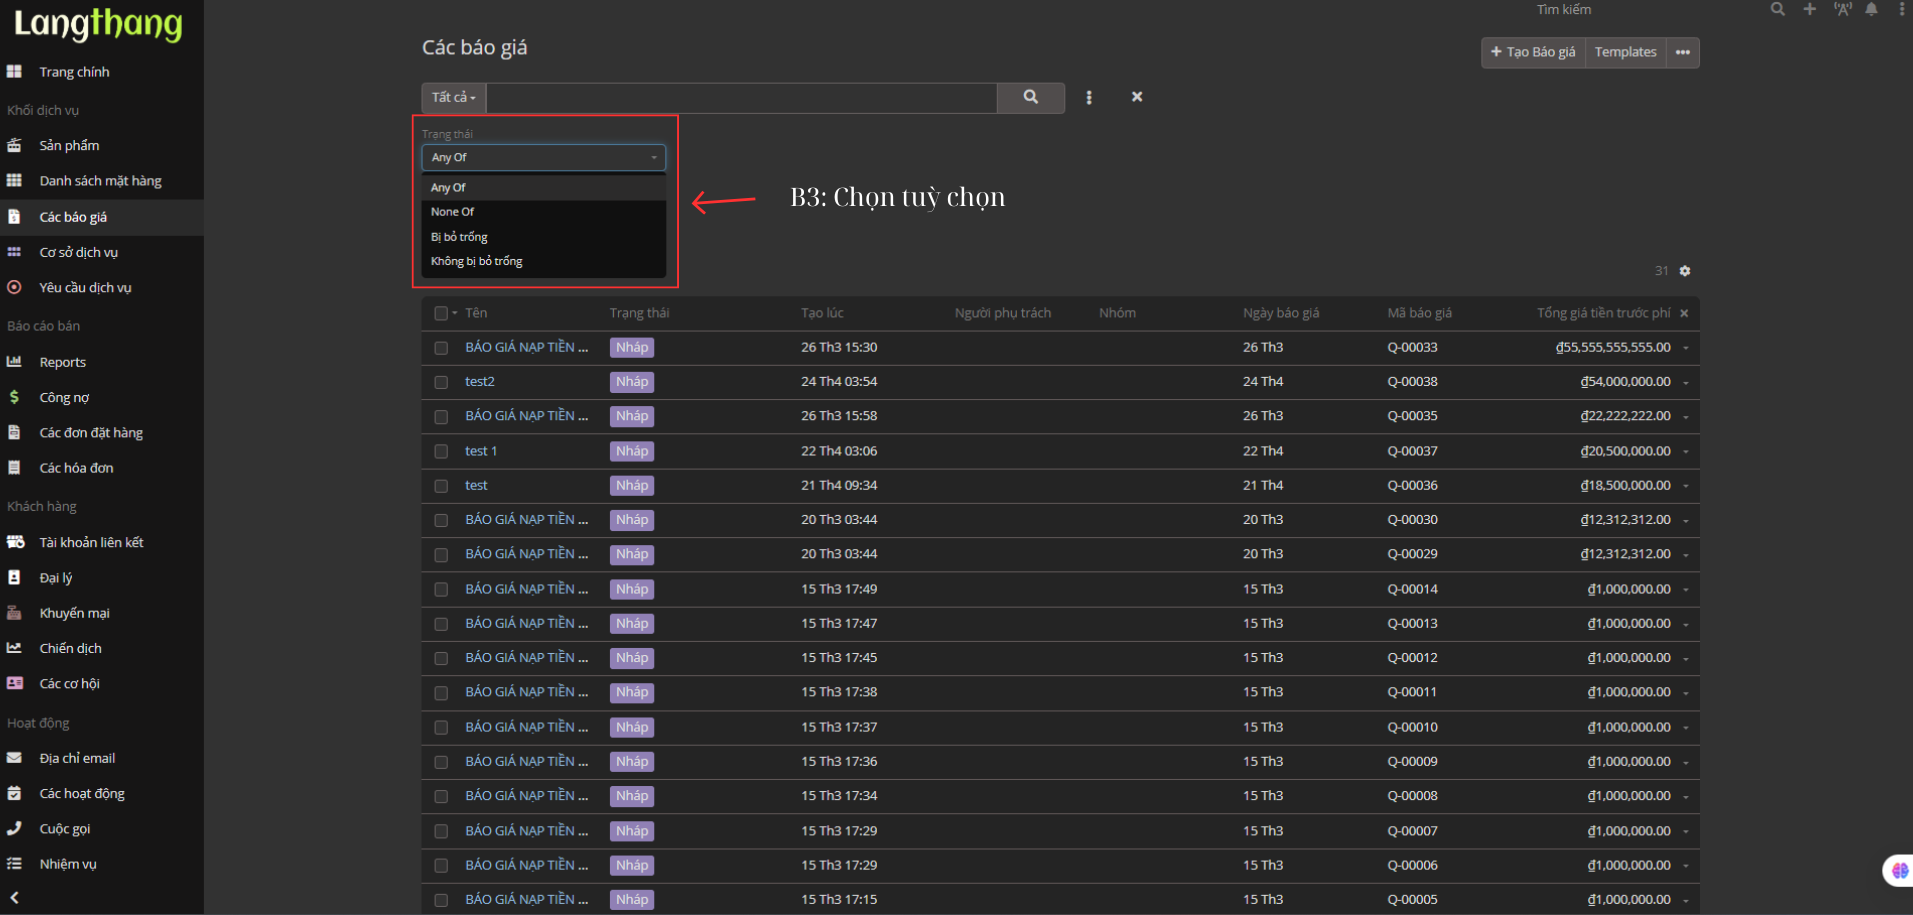Click into the quotes search text field

(x=740, y=97)
